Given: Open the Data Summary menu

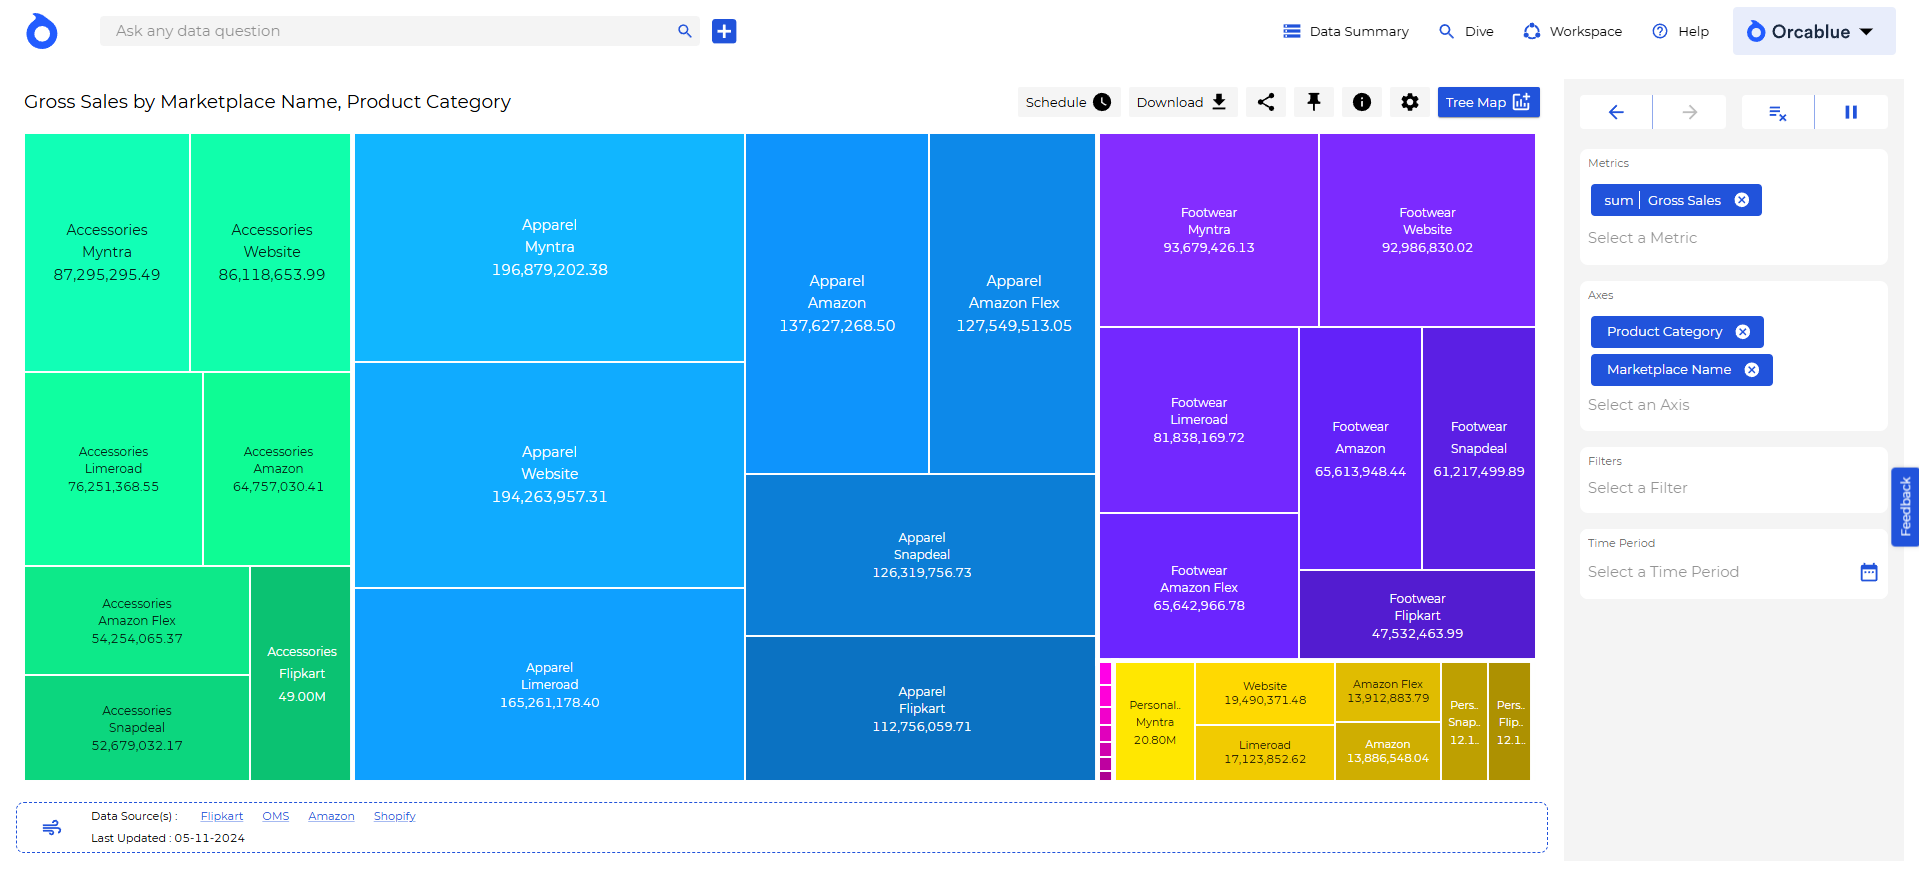Looking at the screenshot, I should pos(1346,31).
